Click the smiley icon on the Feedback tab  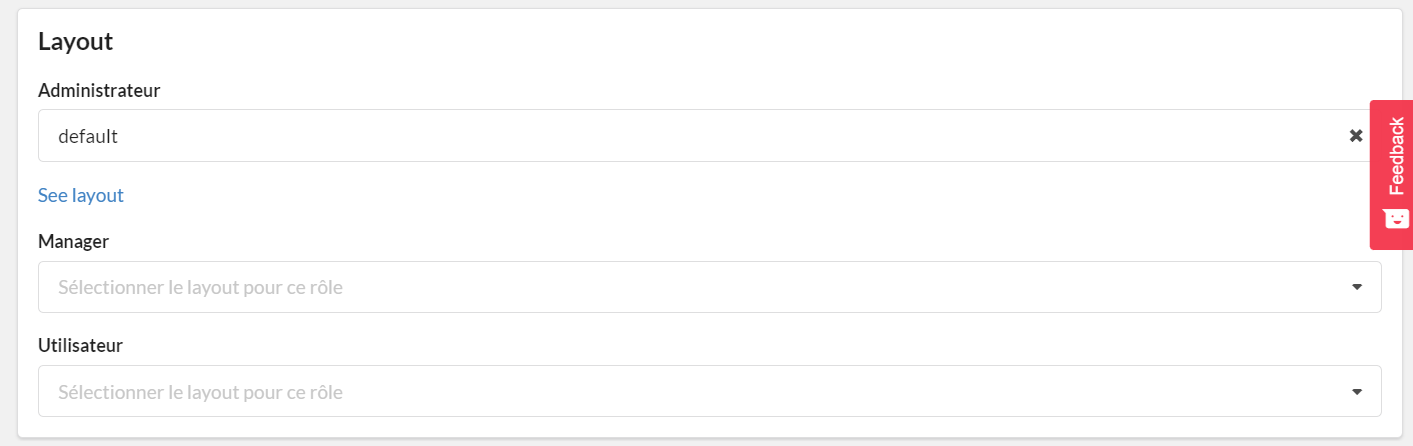pos(1397,218)
